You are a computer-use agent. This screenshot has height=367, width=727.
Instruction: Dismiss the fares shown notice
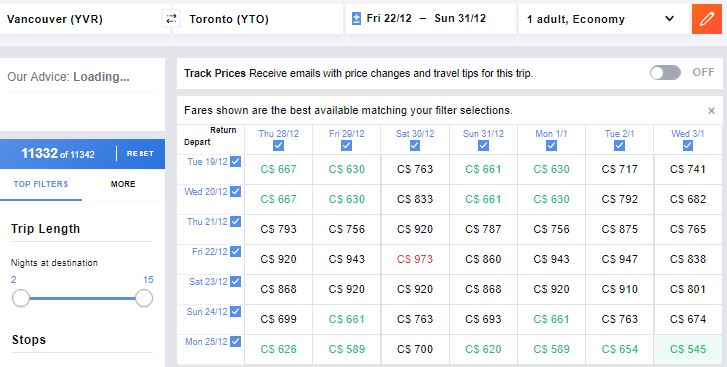(x=711, y=111)
